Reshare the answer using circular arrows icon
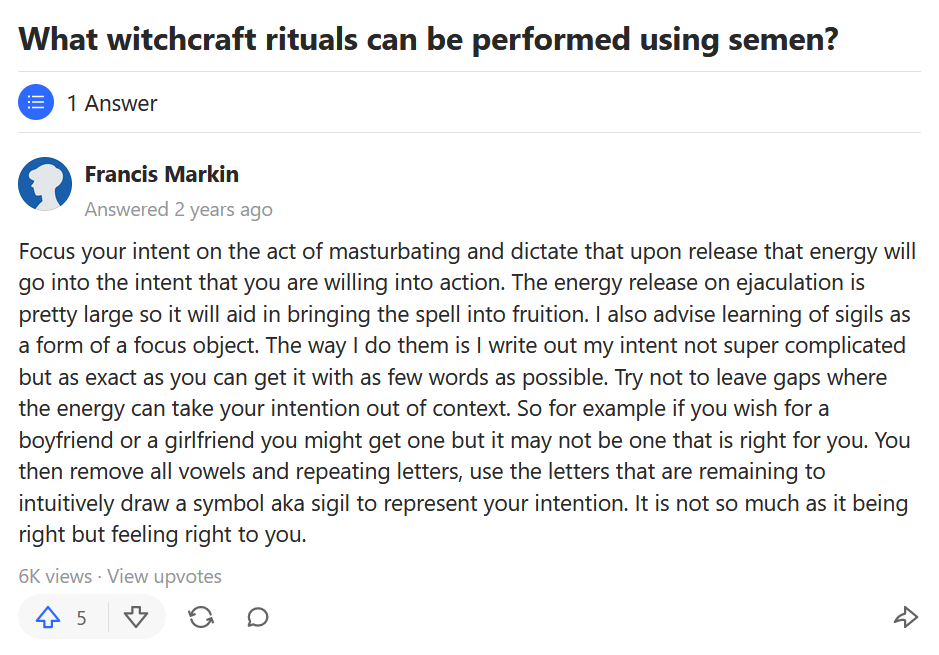 (x=201, y=617)
